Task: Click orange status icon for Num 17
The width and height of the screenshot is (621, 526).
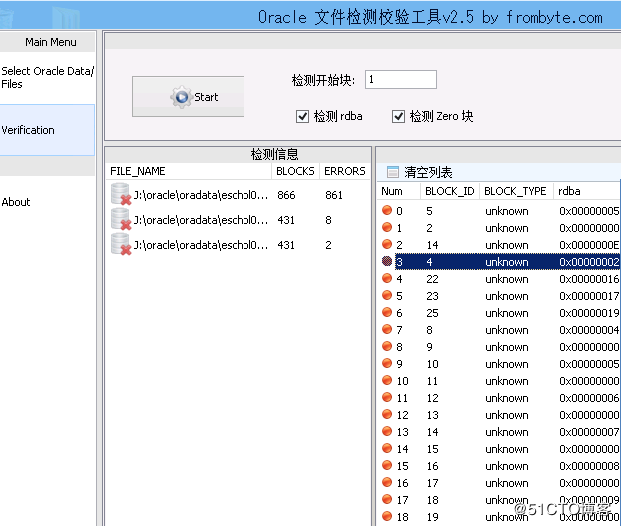Action: [x=387, y=499]
